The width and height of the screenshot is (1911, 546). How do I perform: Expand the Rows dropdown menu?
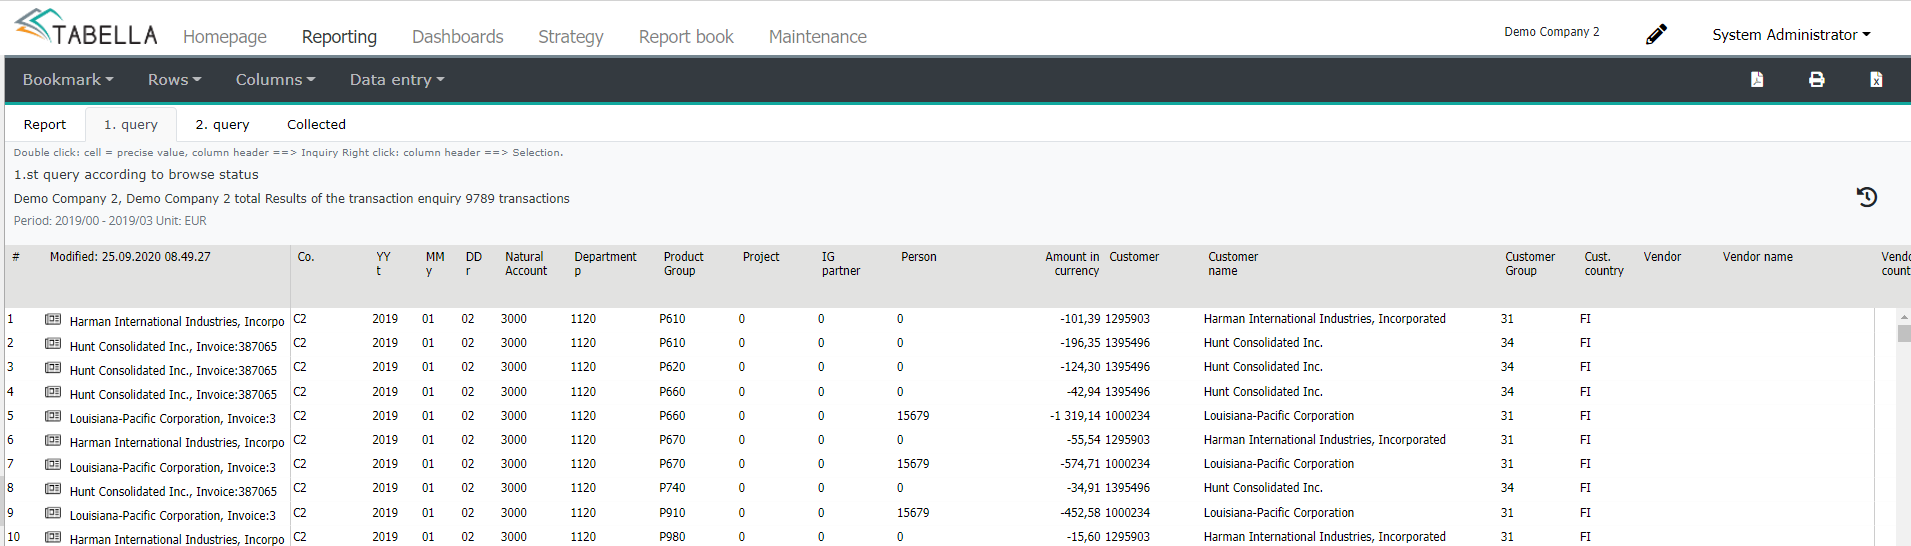(x=175, y=79)
